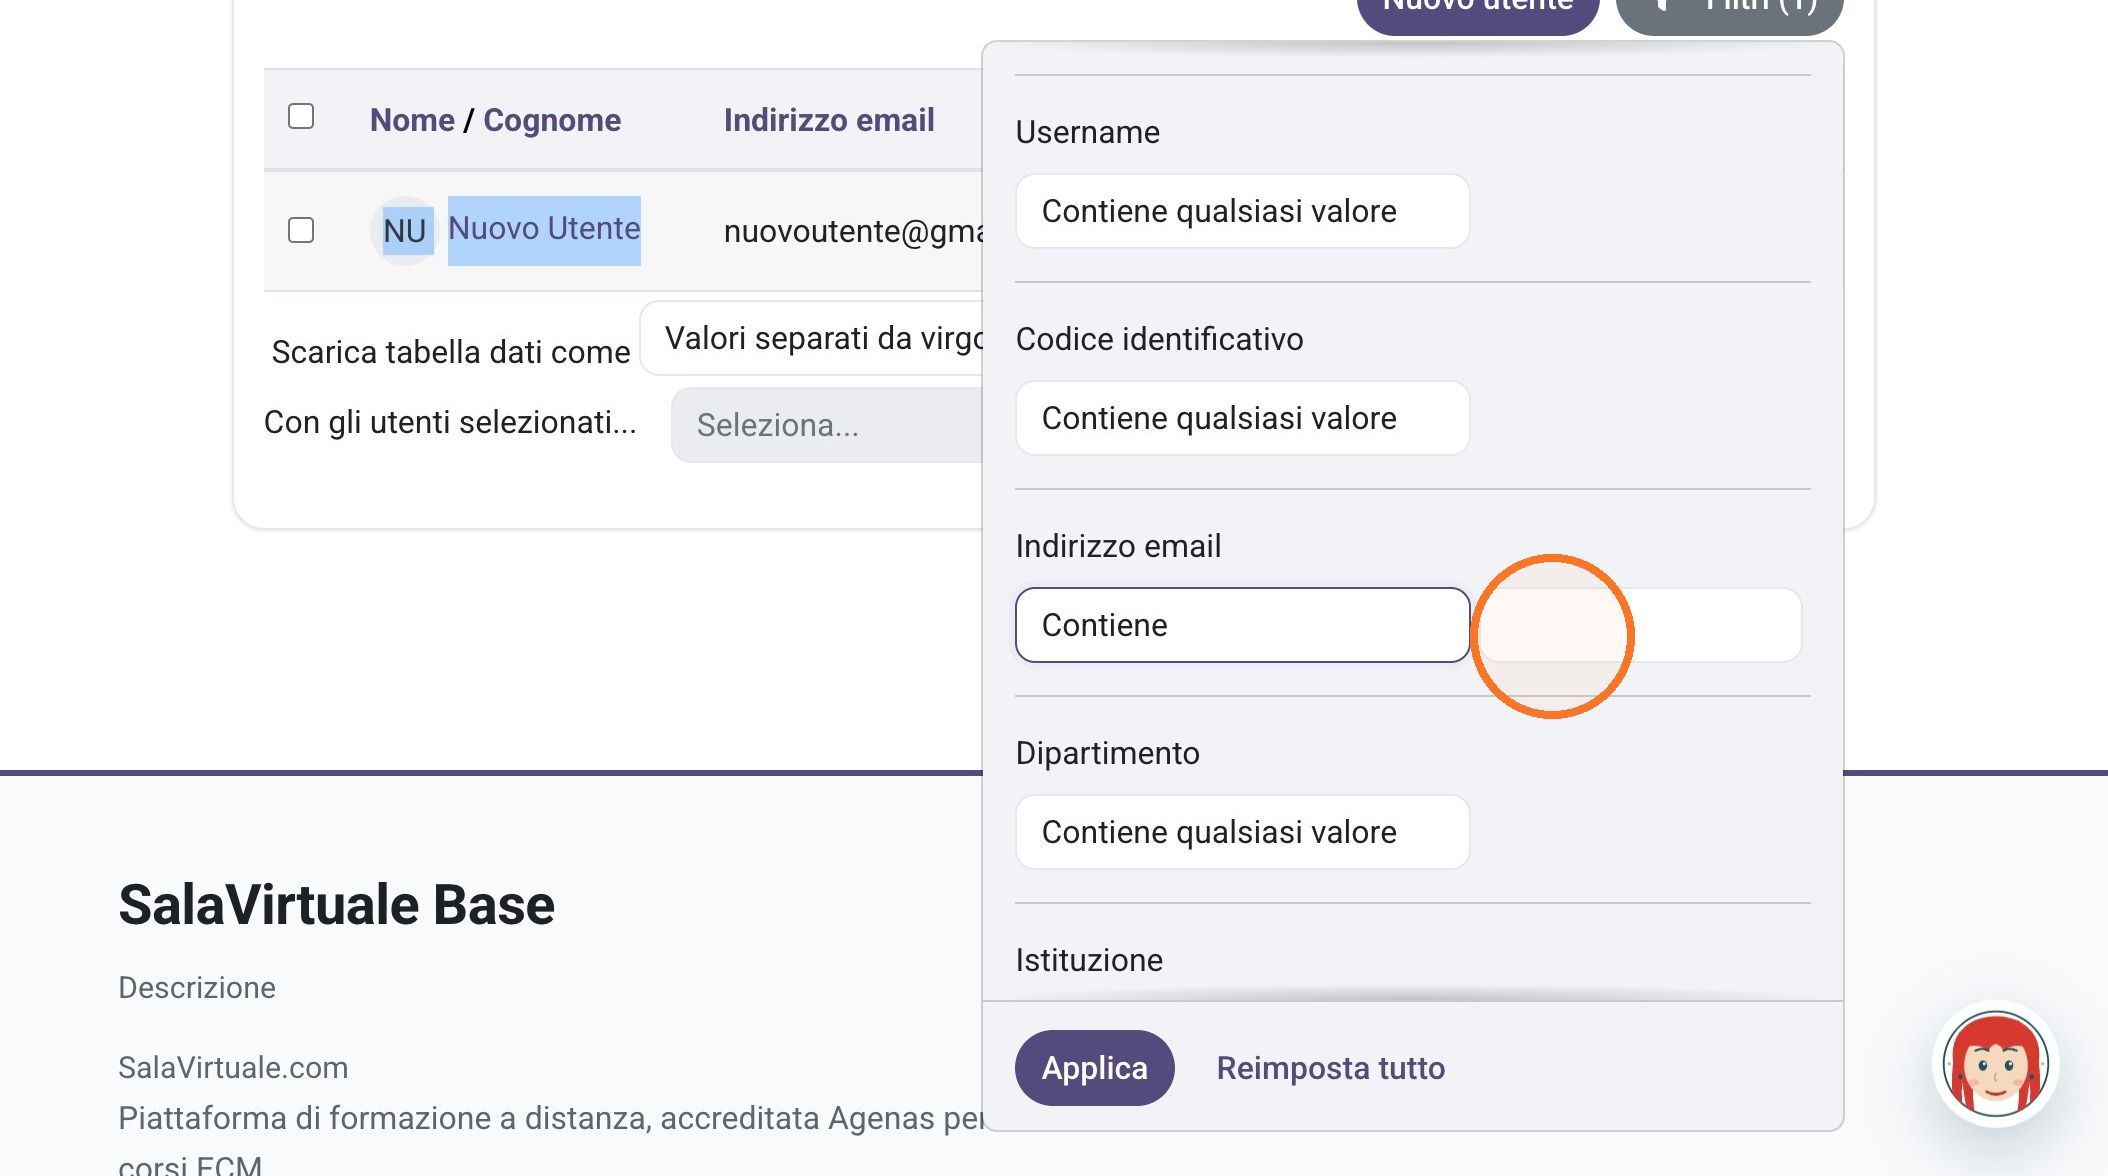Sort by Nome column header
2108x1176 pixels.
click(x=412, y=120)
